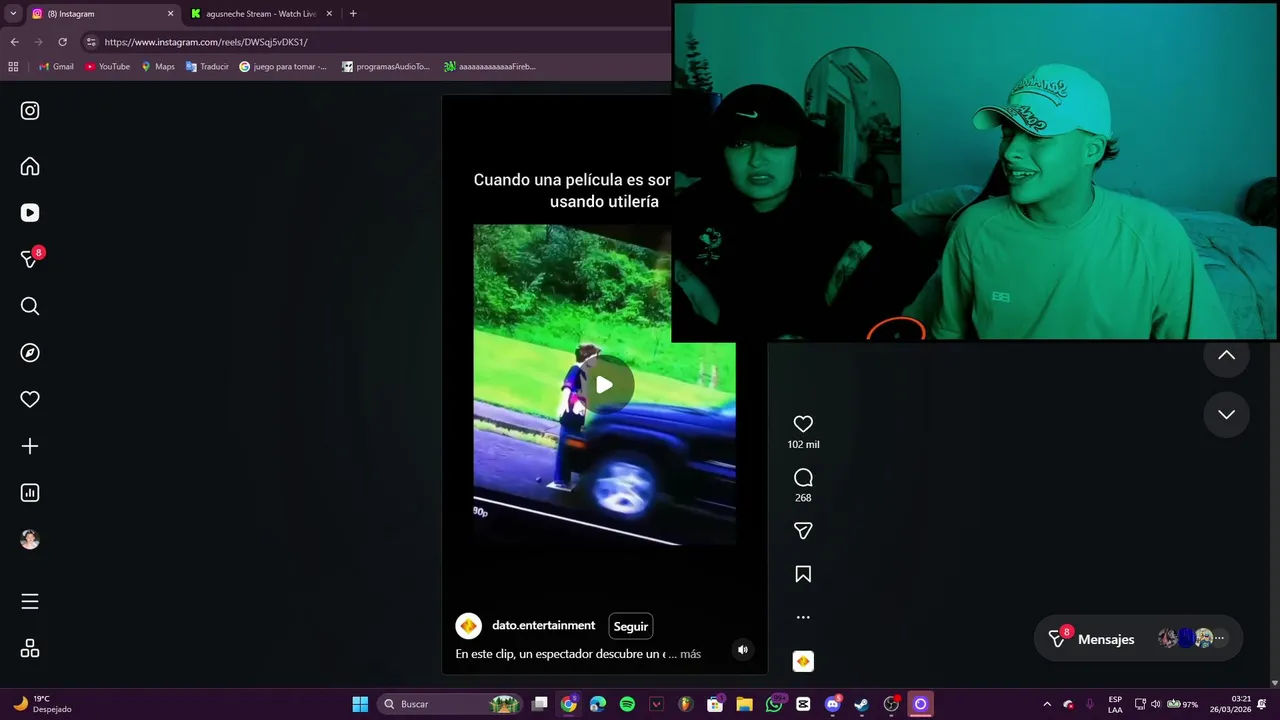View site information icon in address bar

91,42
